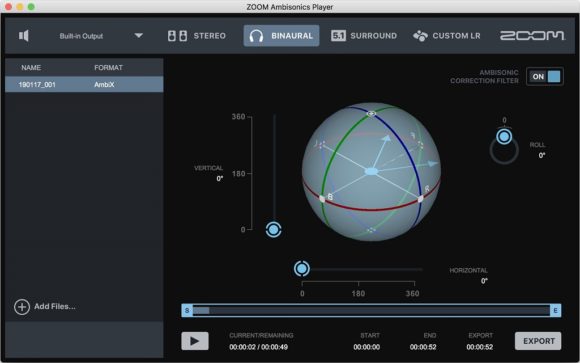The height and width of the screenshot is (363, 580).
Task: Click the Export button
Action: click(x=538, y=341)
